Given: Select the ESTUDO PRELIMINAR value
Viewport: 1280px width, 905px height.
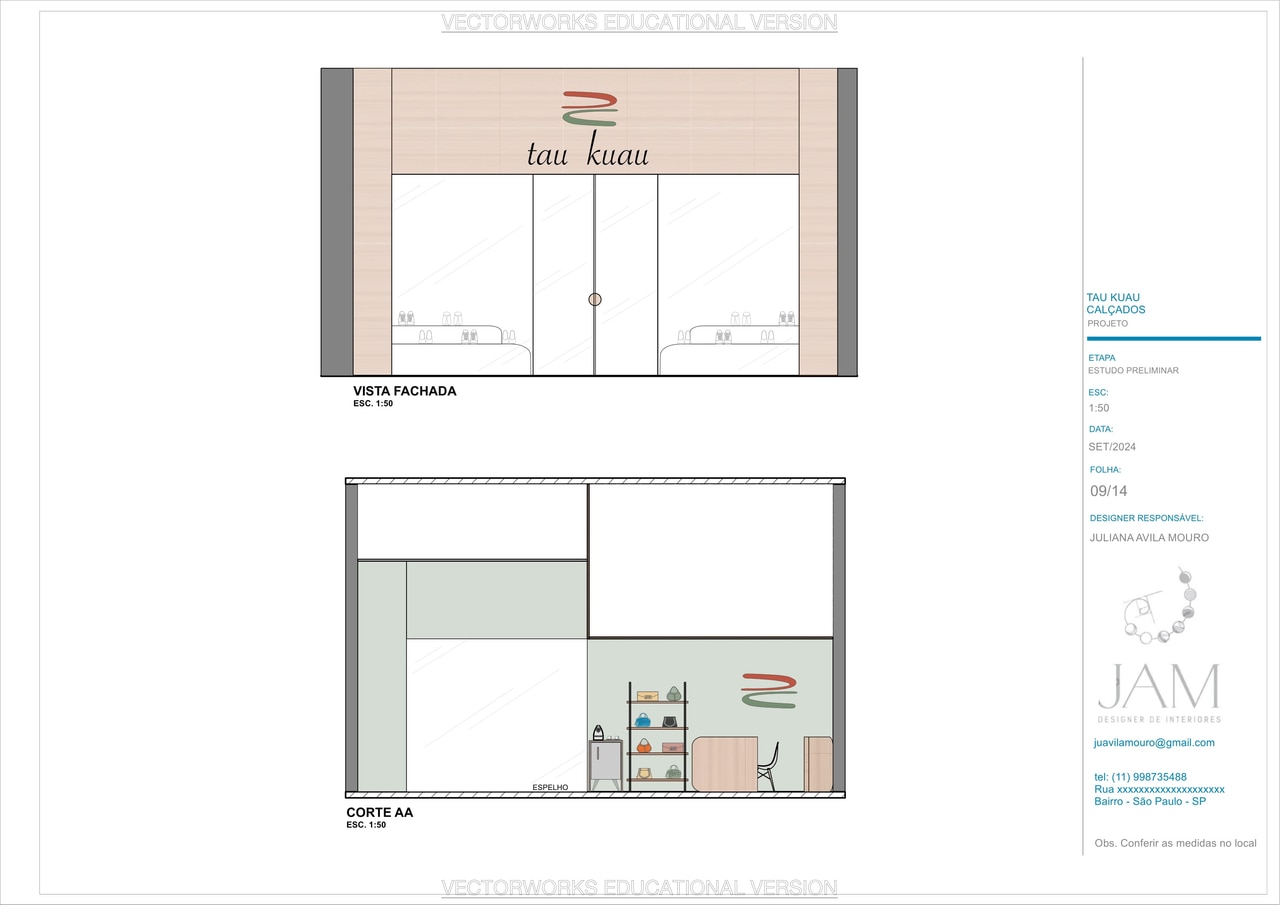Looking at the screenshot, I should tap(1133, 371).
